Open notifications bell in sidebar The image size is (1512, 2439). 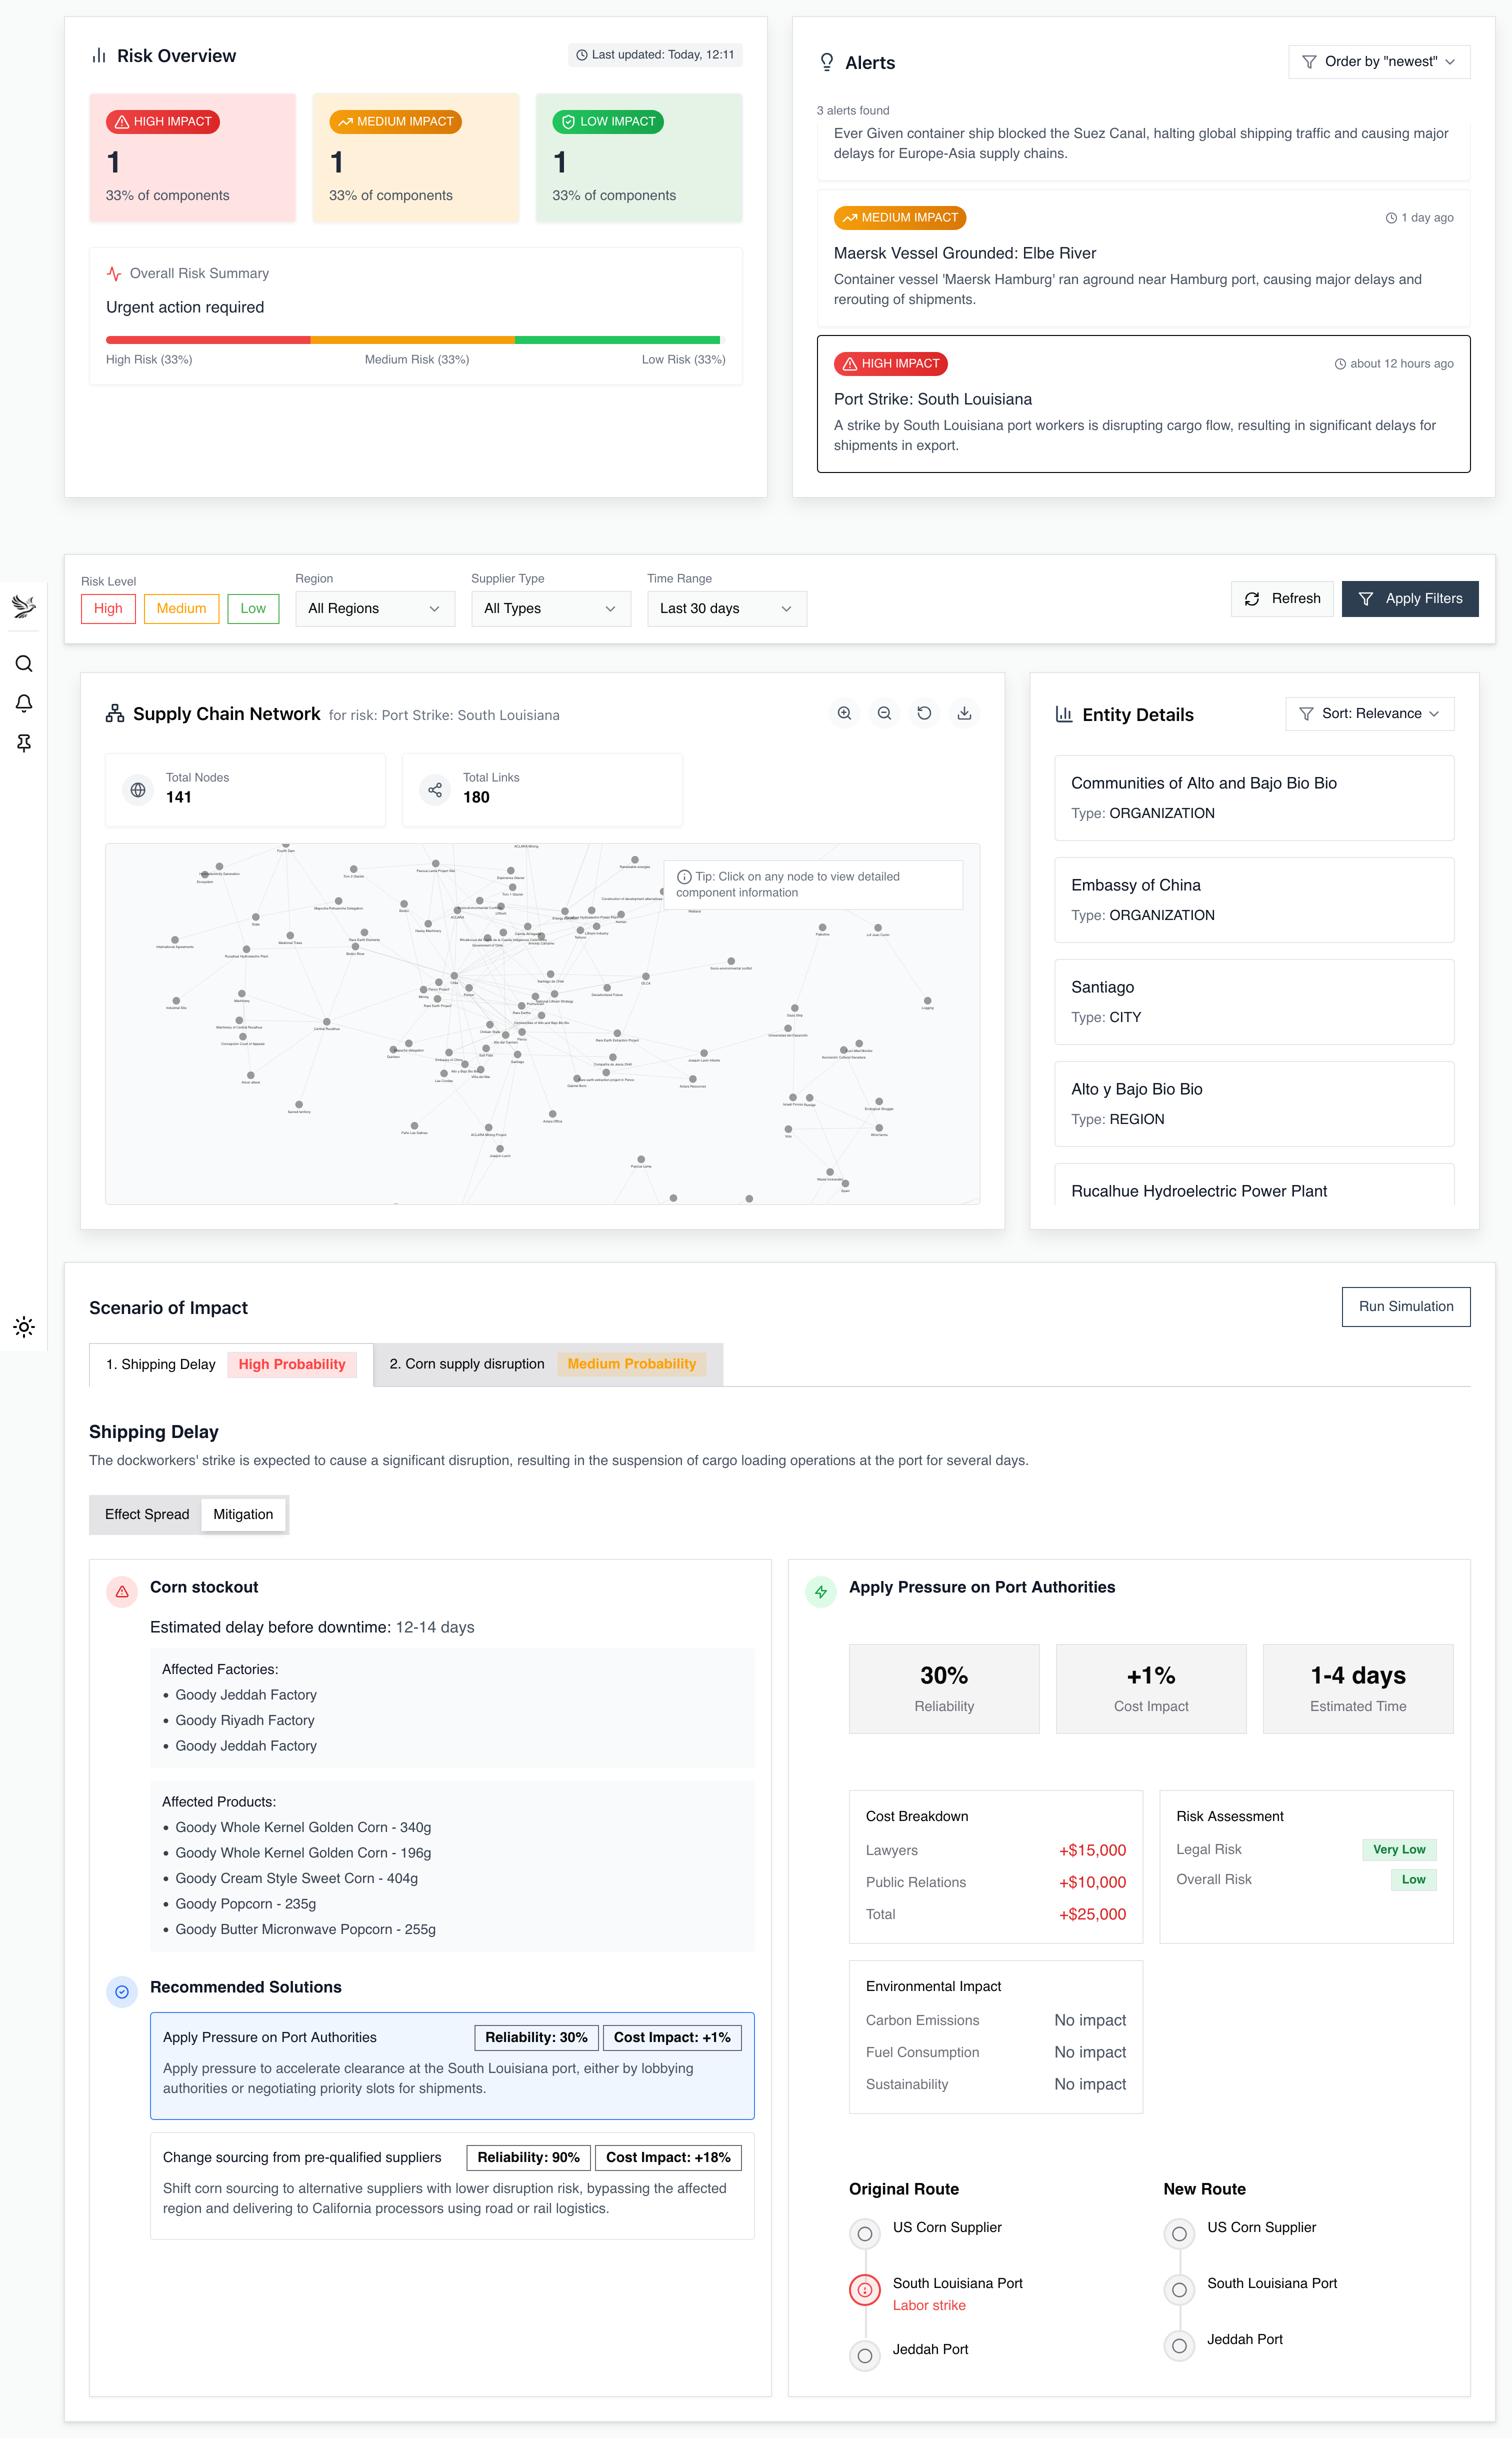pos(24,703)
